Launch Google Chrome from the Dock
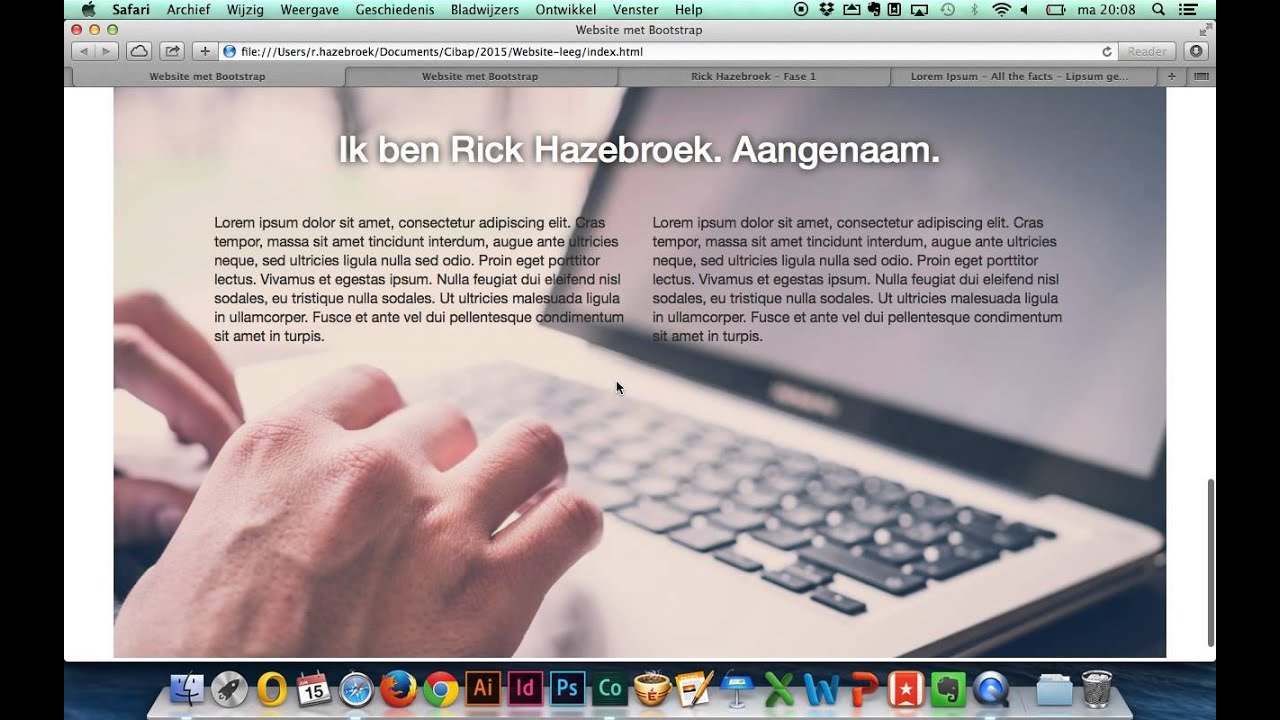This screenshot has width=1280, height=720. [x=441, y=688]
